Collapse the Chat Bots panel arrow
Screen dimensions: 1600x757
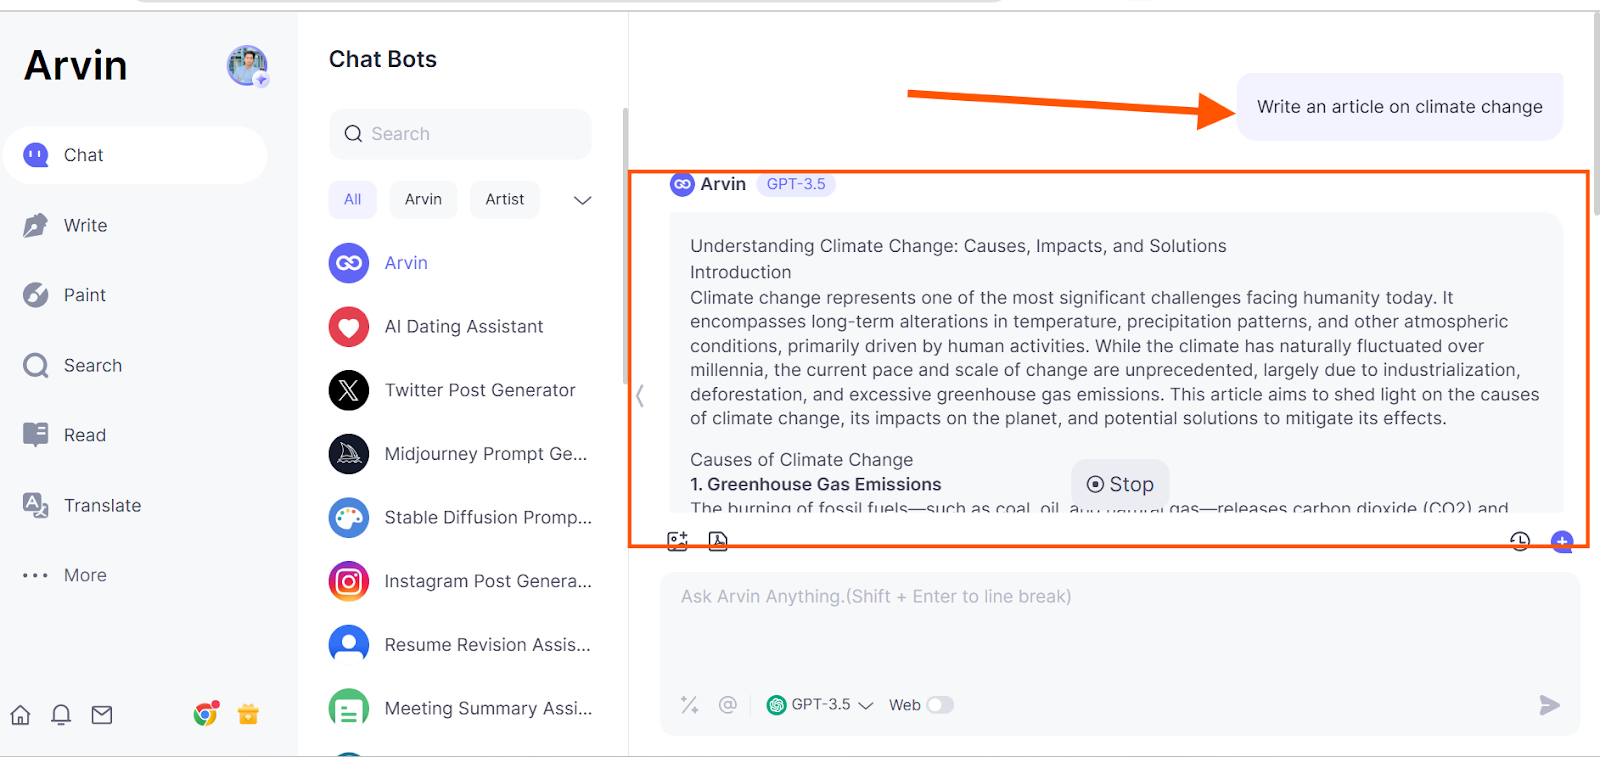coord(640,396)
